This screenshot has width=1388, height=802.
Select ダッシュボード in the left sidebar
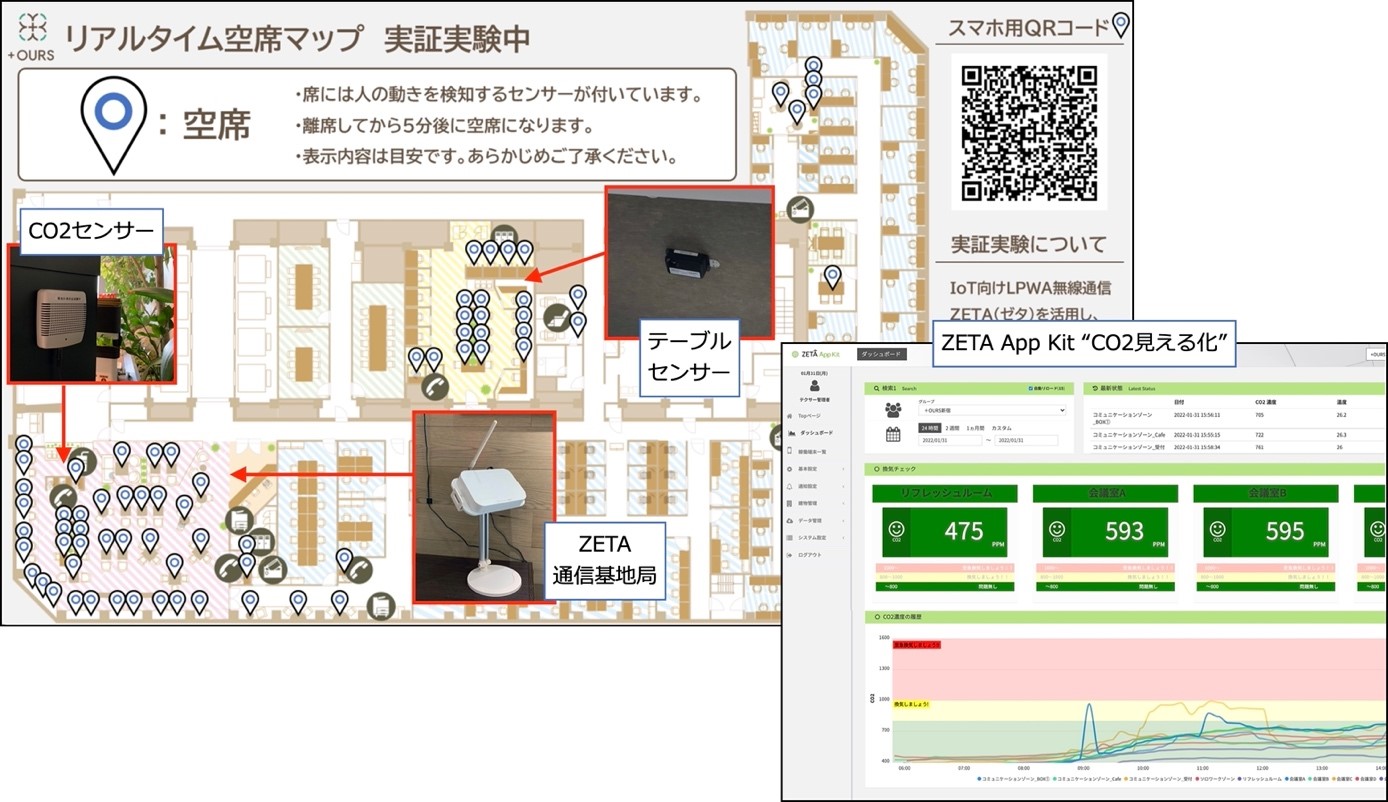[815, 433]
